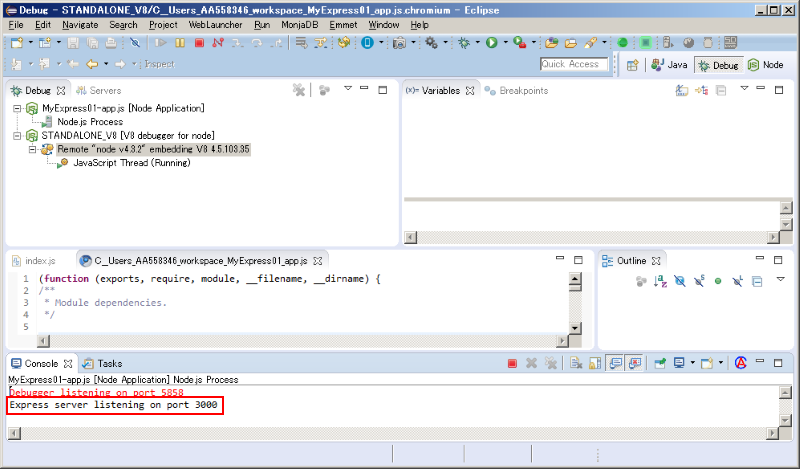Terminate the debug session with the red stop icon
Viewport: 800px width, 469px height.
pyautogui.click(x=199, y=43)
